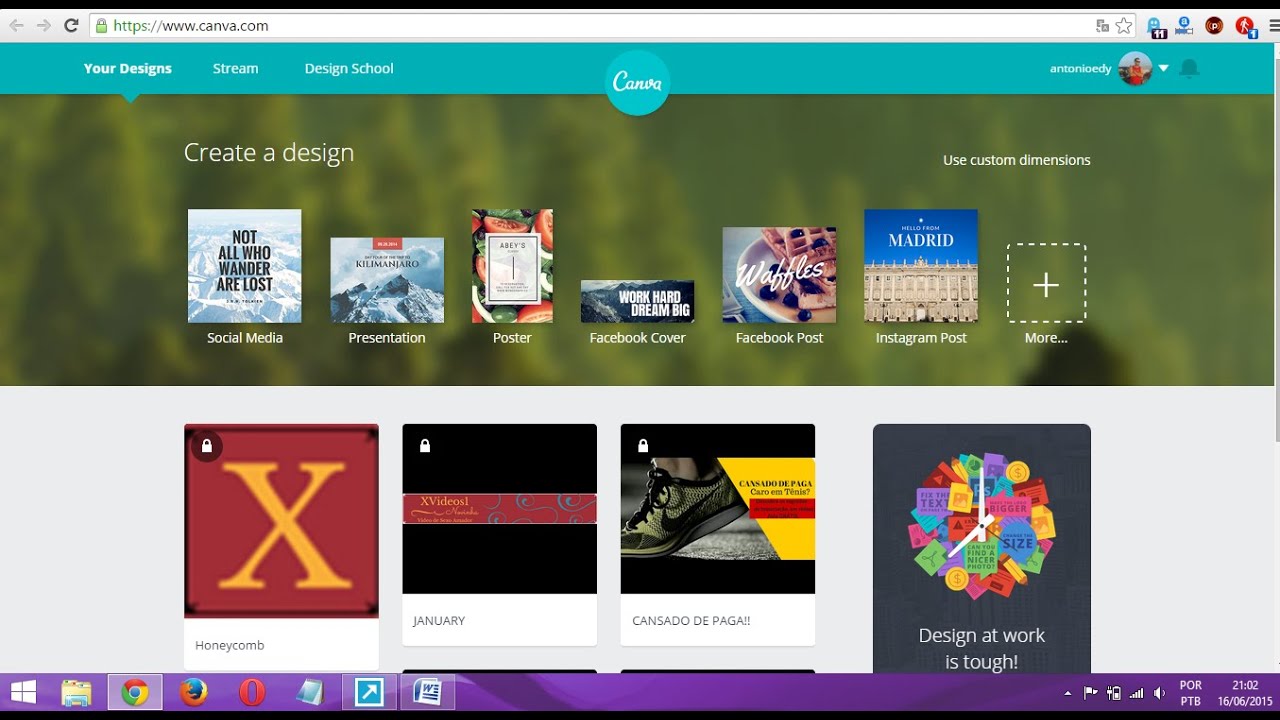The image size is (1280, 720).
Task: Bookmark this page with the star
Action: tap(1124, 26)
